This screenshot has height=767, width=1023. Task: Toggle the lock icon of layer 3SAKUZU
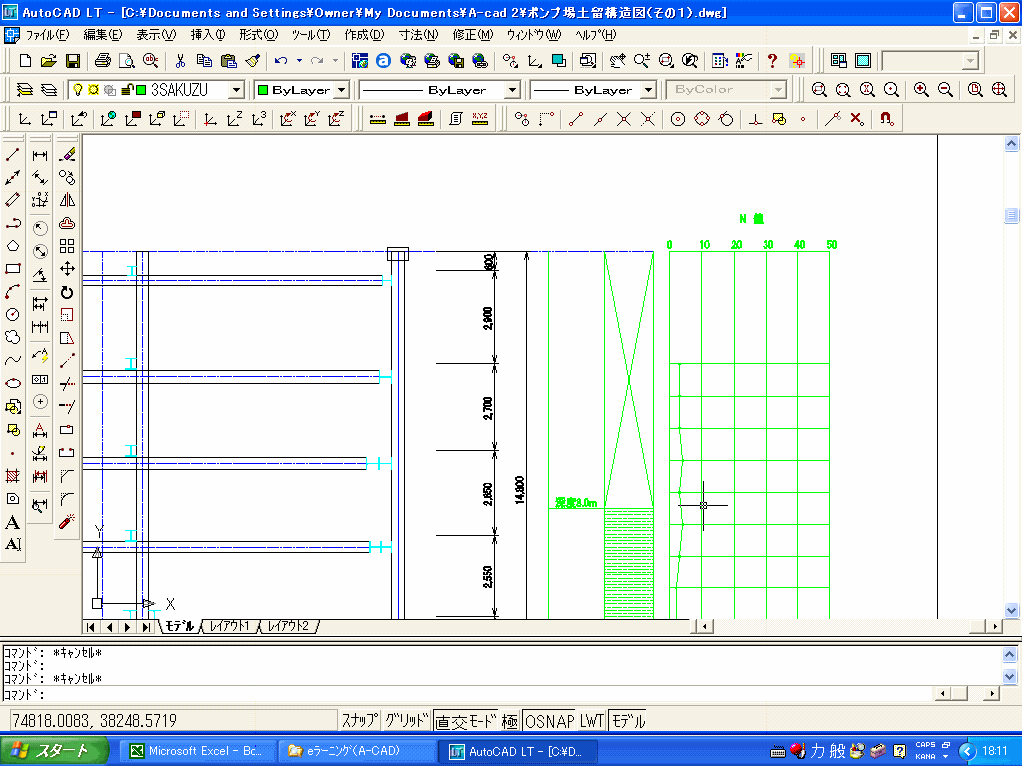coord(127,89)
